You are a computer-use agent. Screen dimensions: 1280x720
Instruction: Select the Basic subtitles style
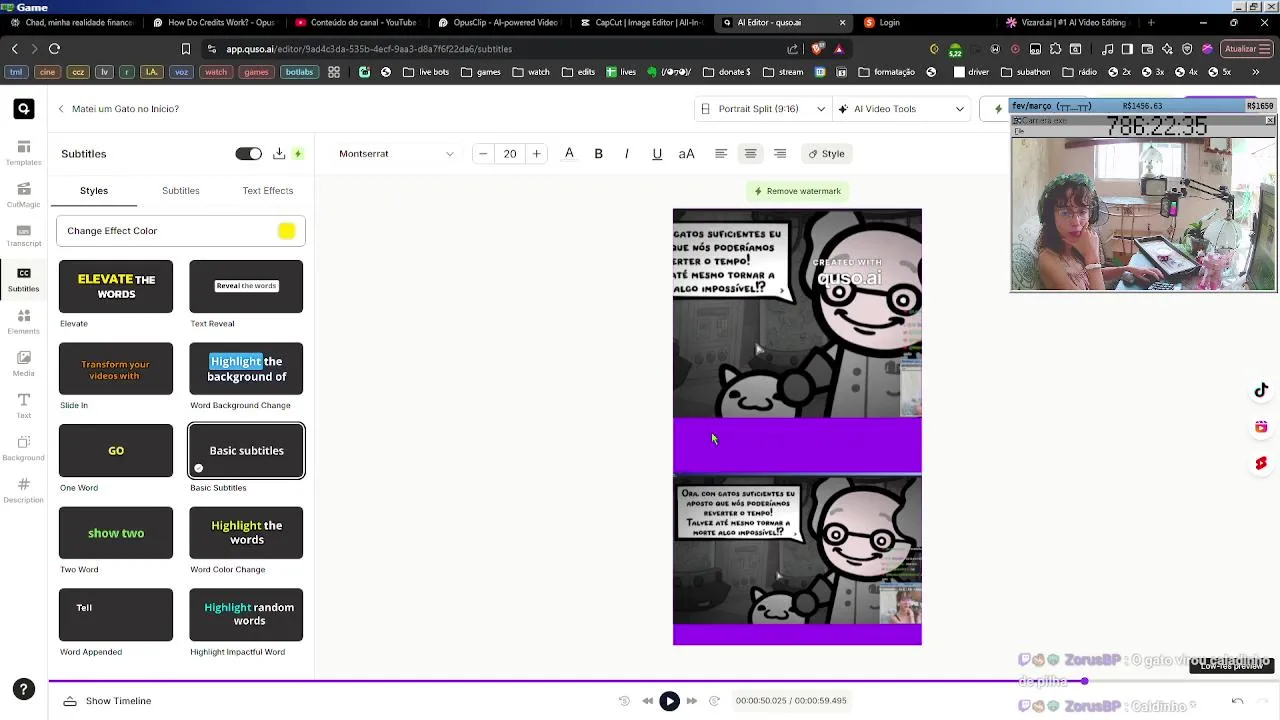[x=246, y=451]
